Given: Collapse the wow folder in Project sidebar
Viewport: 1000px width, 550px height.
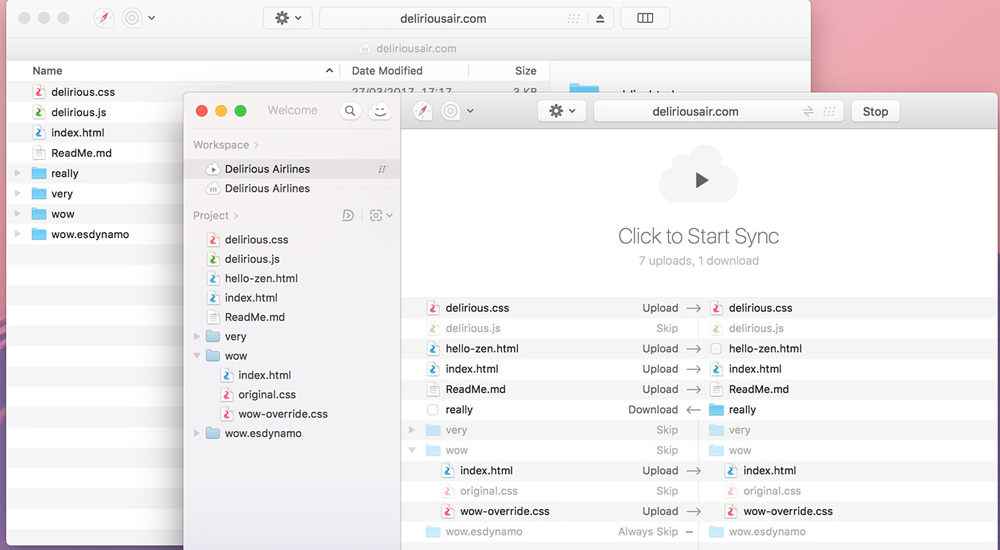Looking at the screenshot, I should pyautogui.click(x=196, y=356).
